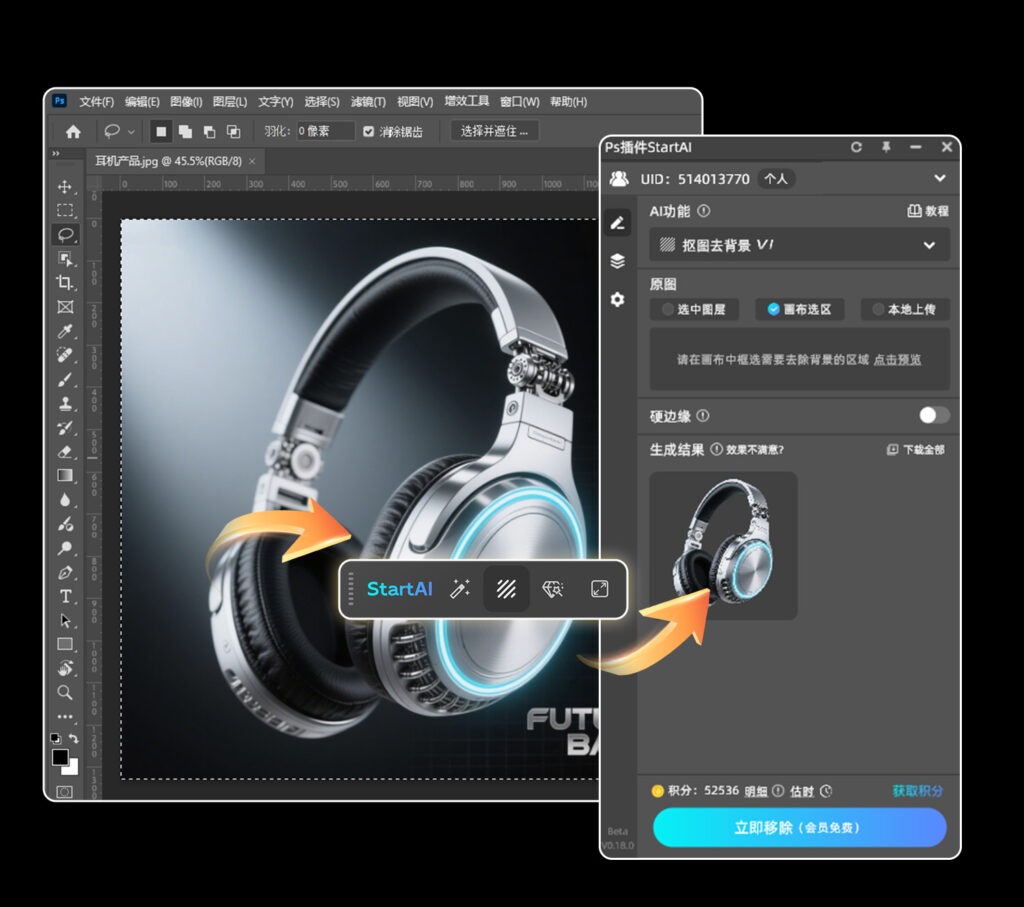Click the 点击预览 preview link

point(897,360)
